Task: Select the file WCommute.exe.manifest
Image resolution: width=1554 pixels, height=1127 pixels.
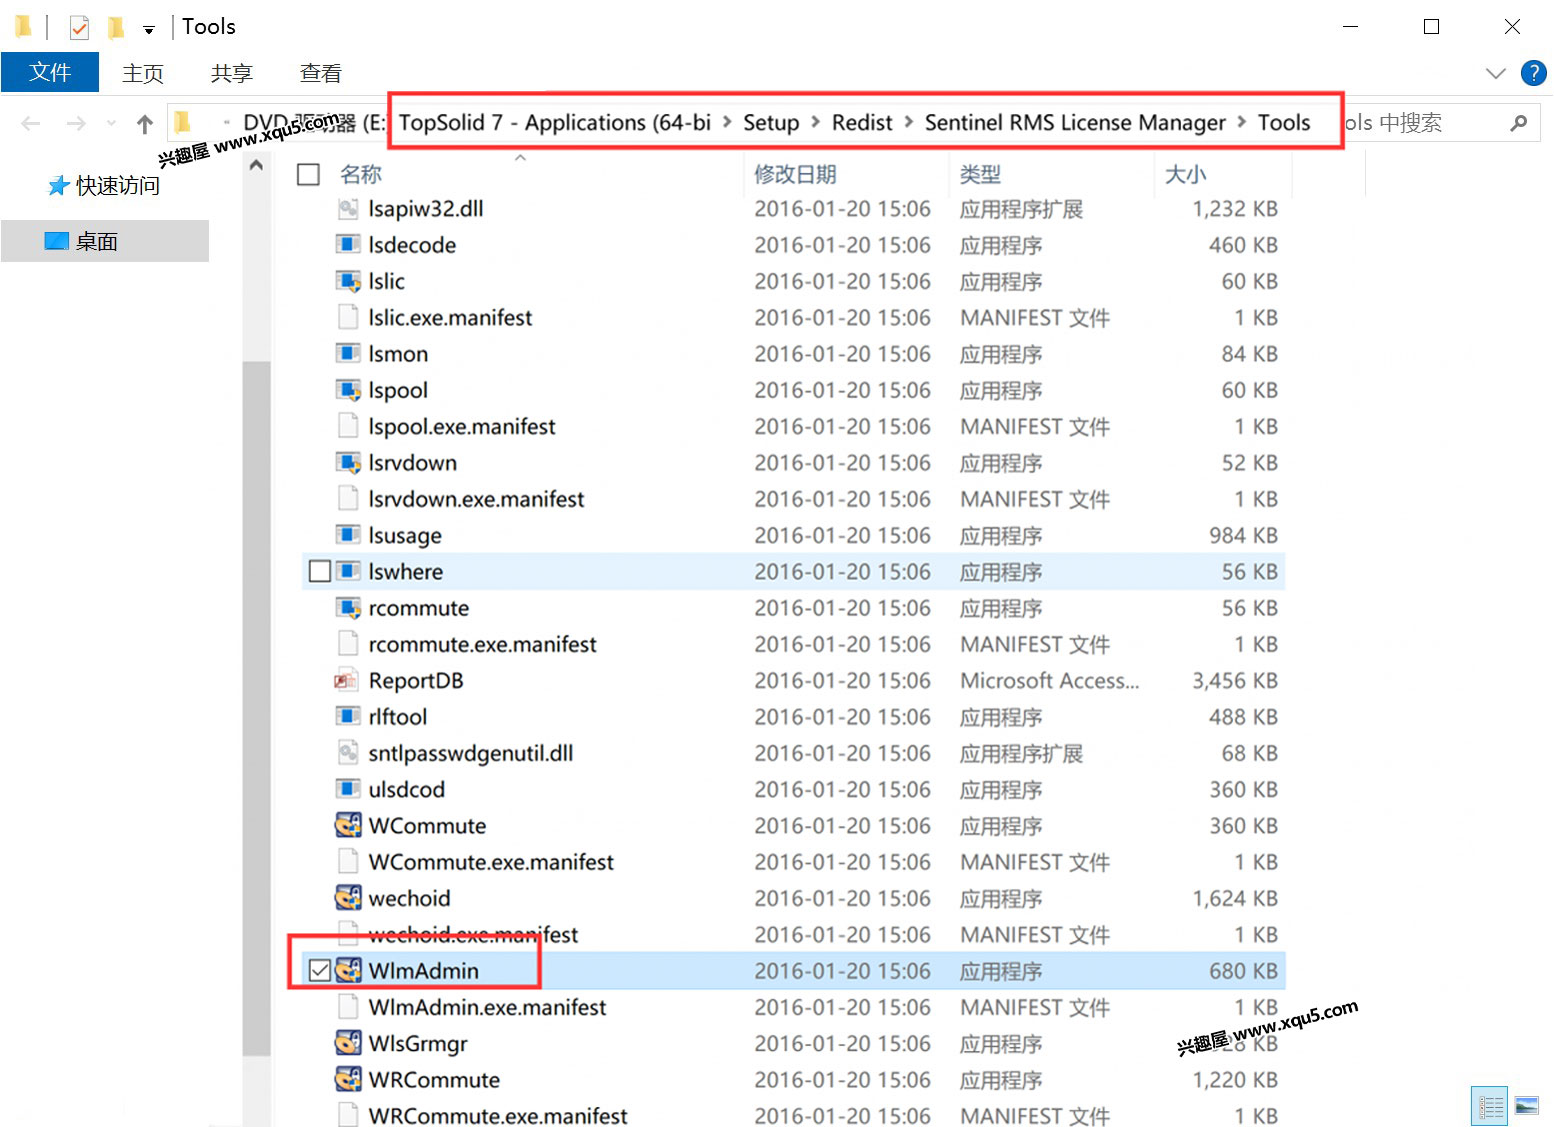Action: (x=491, y=862)
